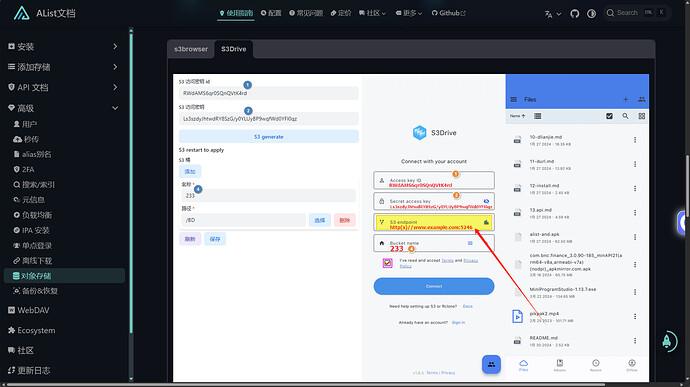Image resolution: width=690 pixels, height=387 pixels.
Task: Click the rocket back-to-top icon
Action: [x=668, y=341]
